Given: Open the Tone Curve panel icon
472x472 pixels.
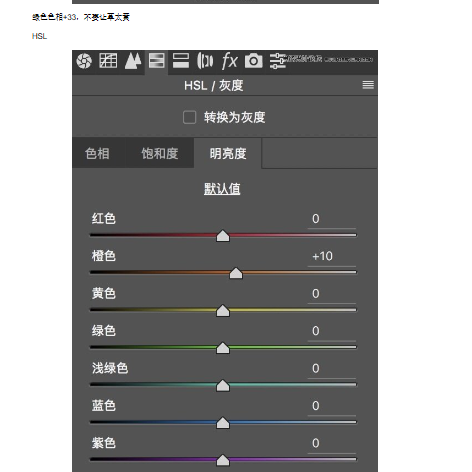Looking at the screenshot, I should pos(108,61).
